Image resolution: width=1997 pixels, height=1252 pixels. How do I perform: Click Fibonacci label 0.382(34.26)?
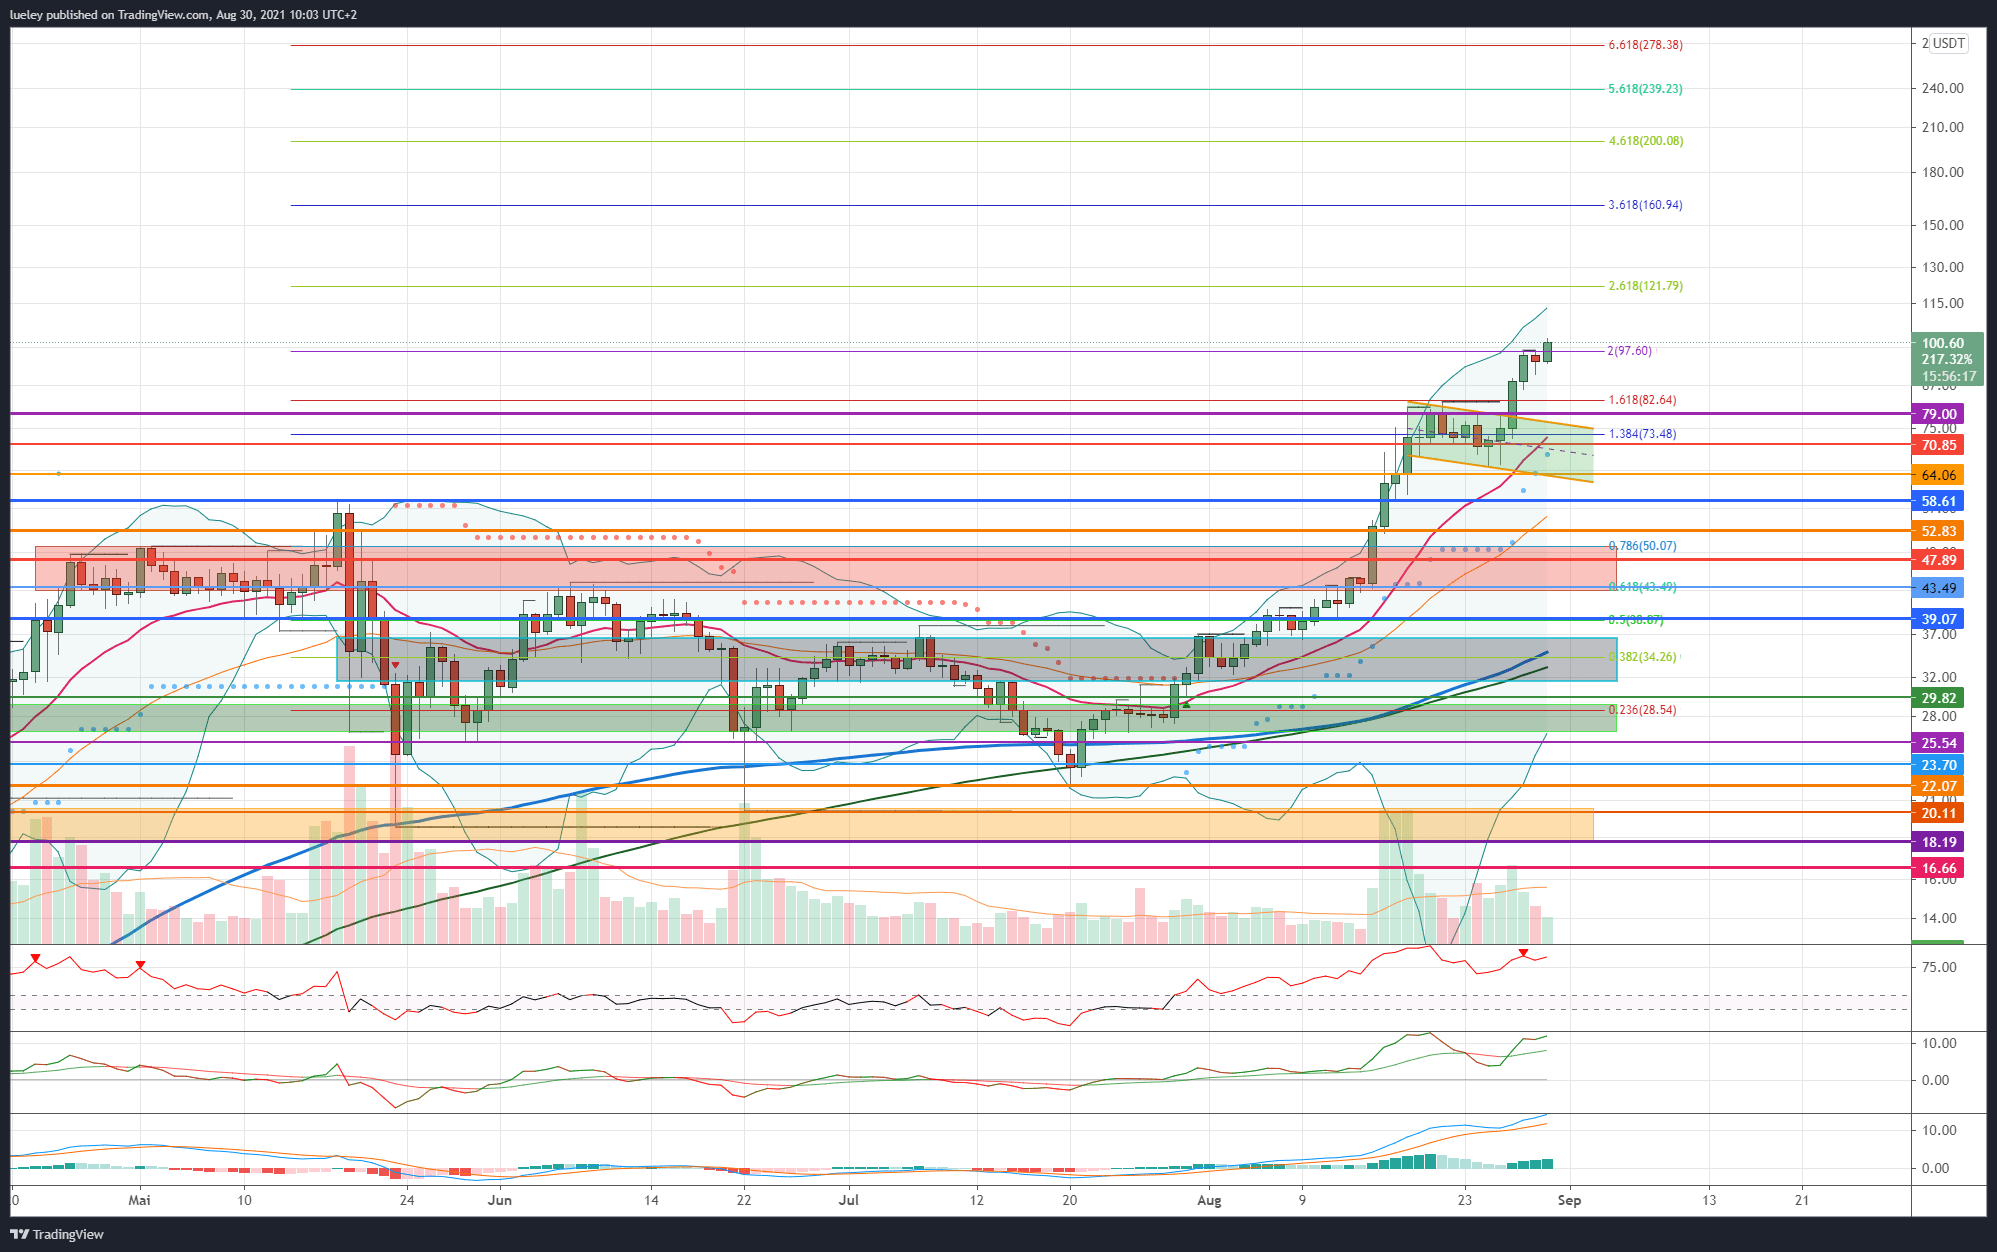[1642, 657]
